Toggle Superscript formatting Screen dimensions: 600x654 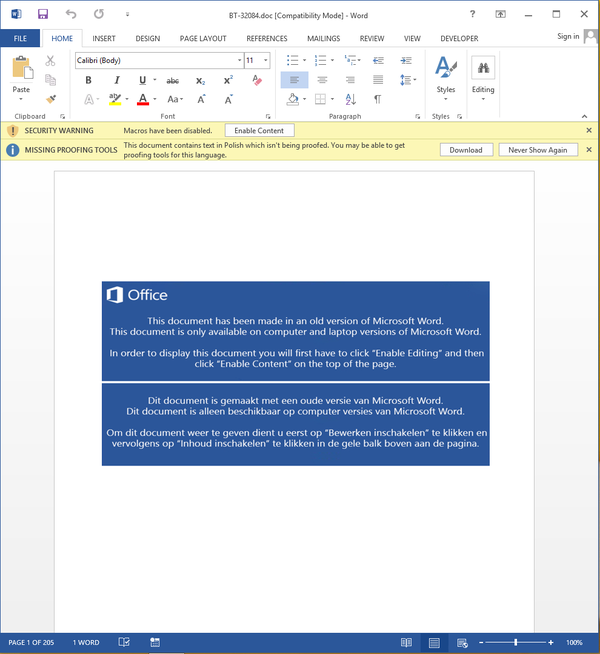(x=228, y=80)
